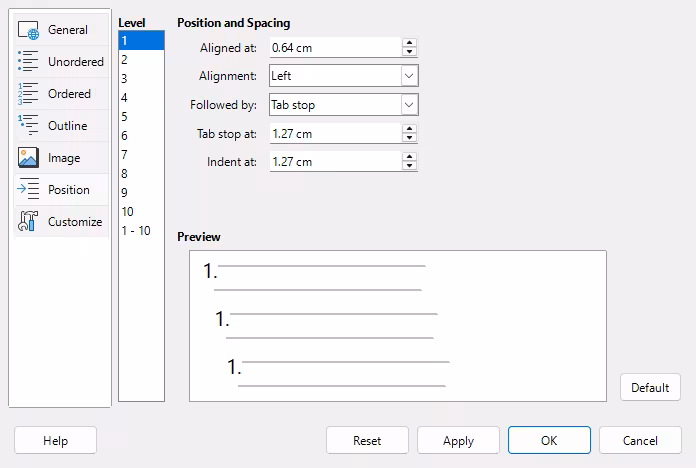Viewport: 696px width, 468px height.
Task: Open the Image tab icon
Action: (x=28, y=158)
